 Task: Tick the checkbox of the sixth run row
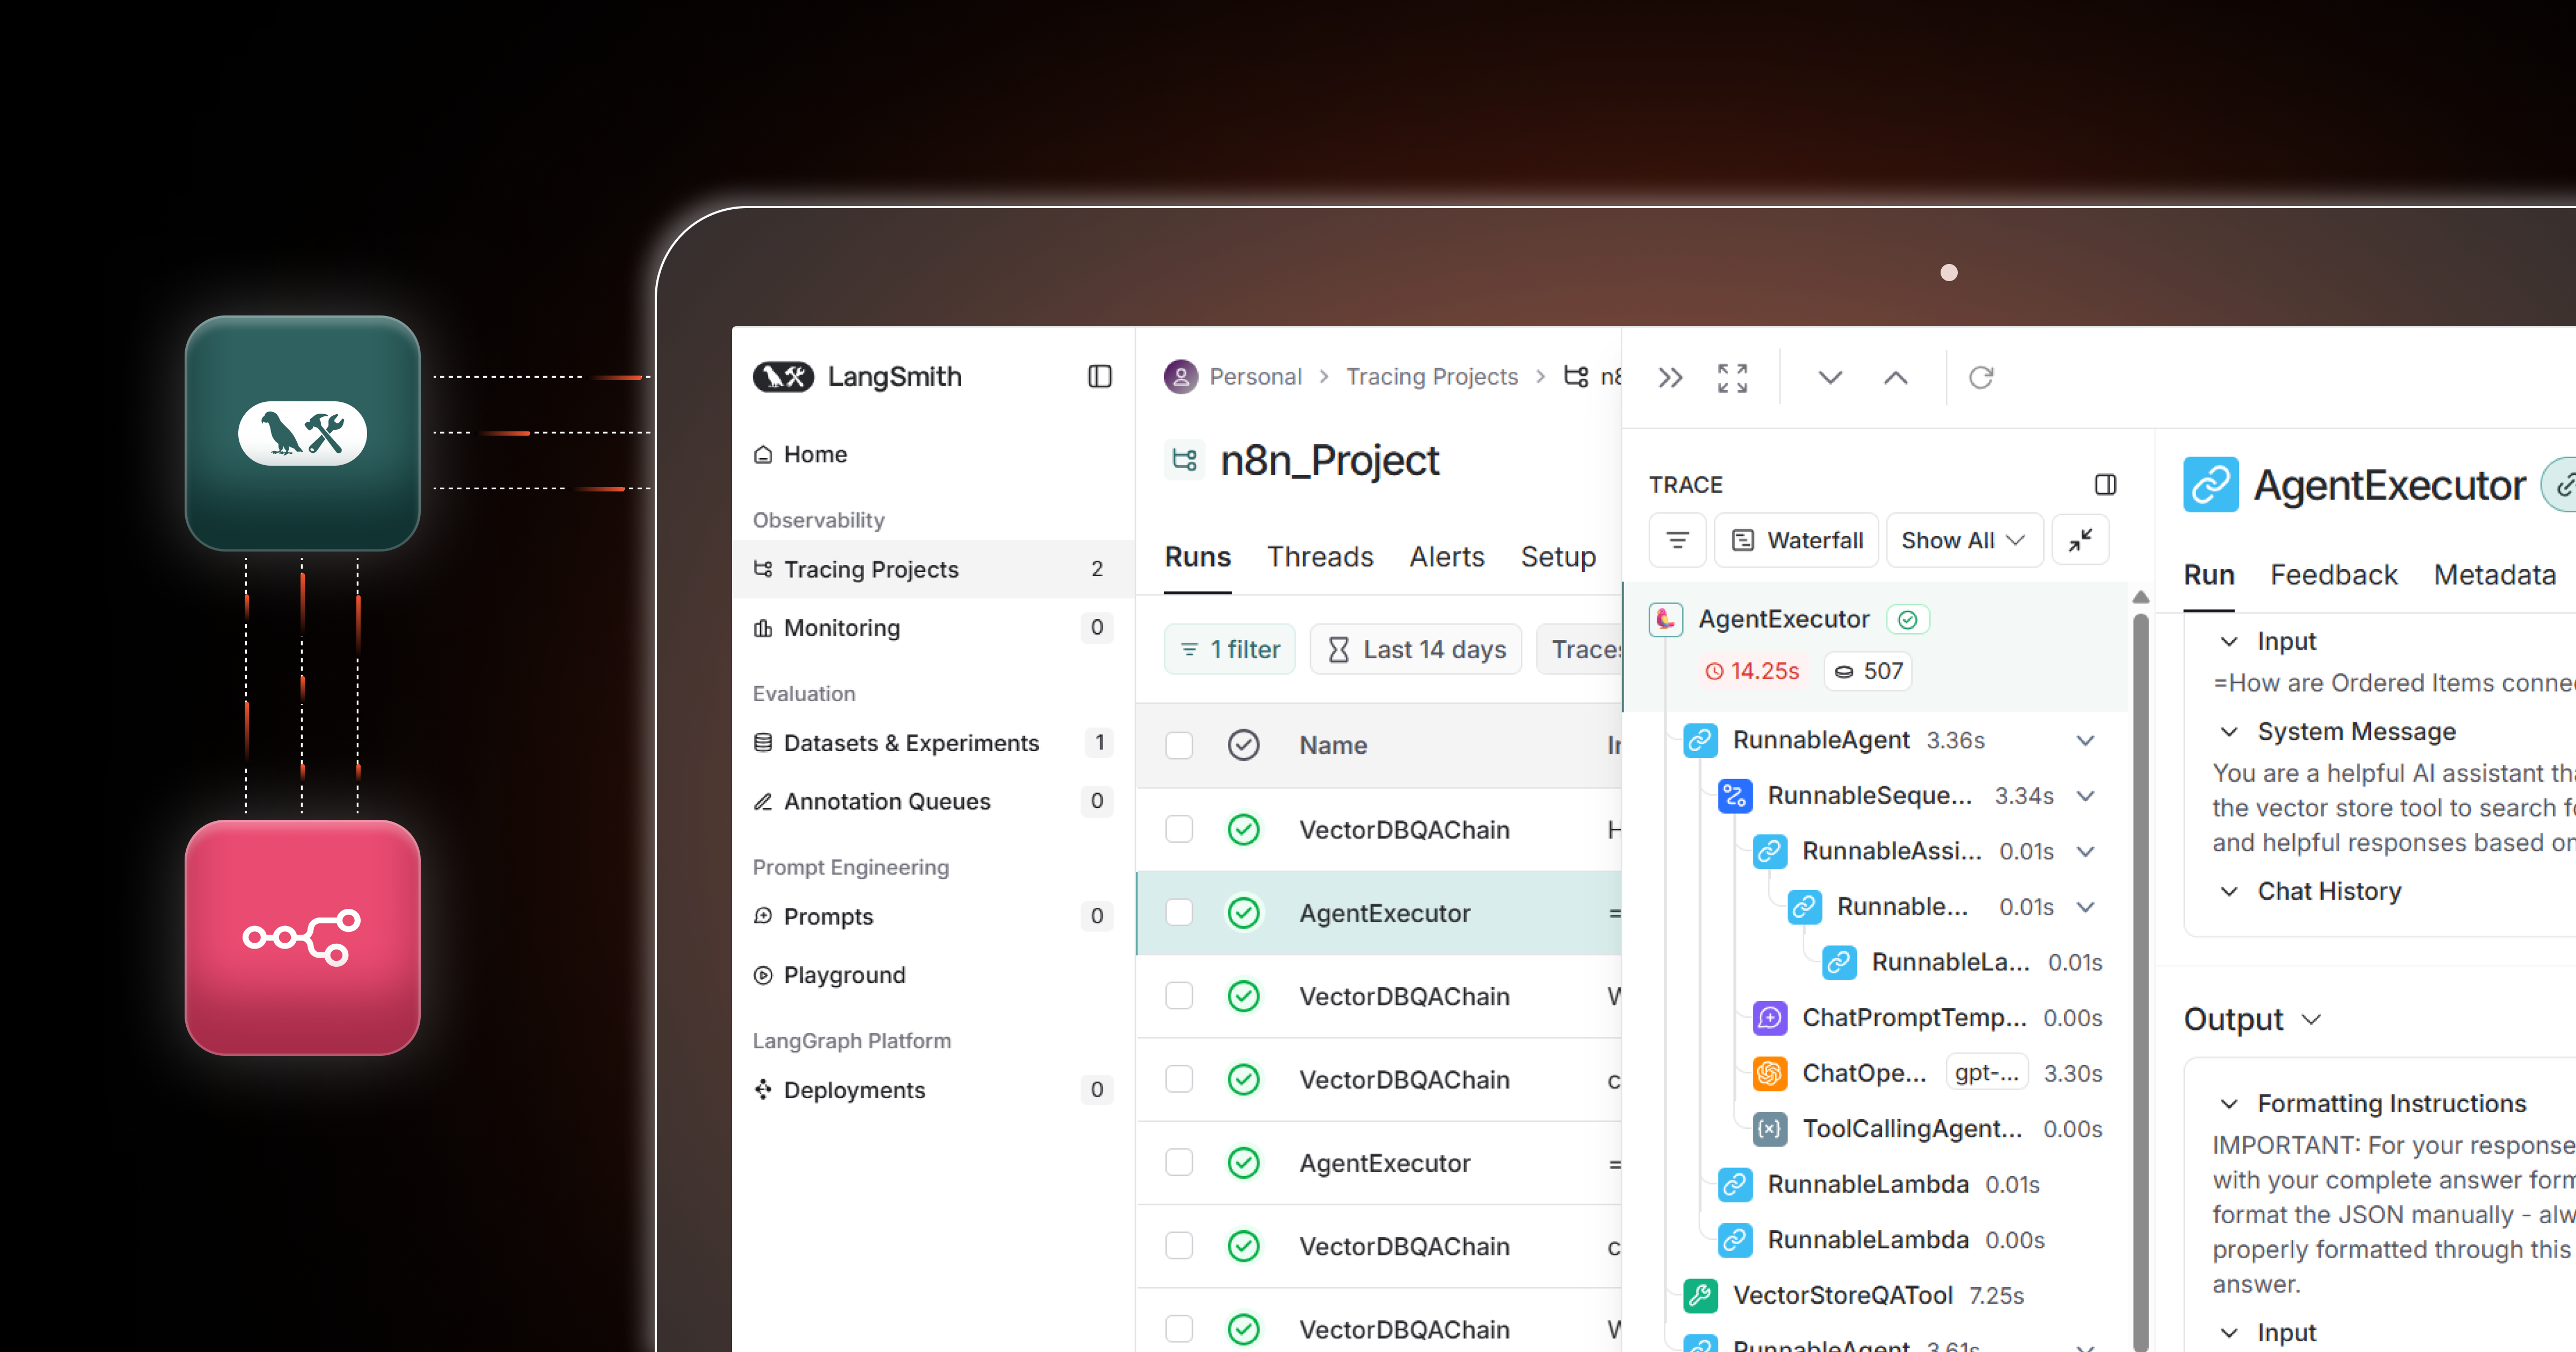(1179, 1246)
